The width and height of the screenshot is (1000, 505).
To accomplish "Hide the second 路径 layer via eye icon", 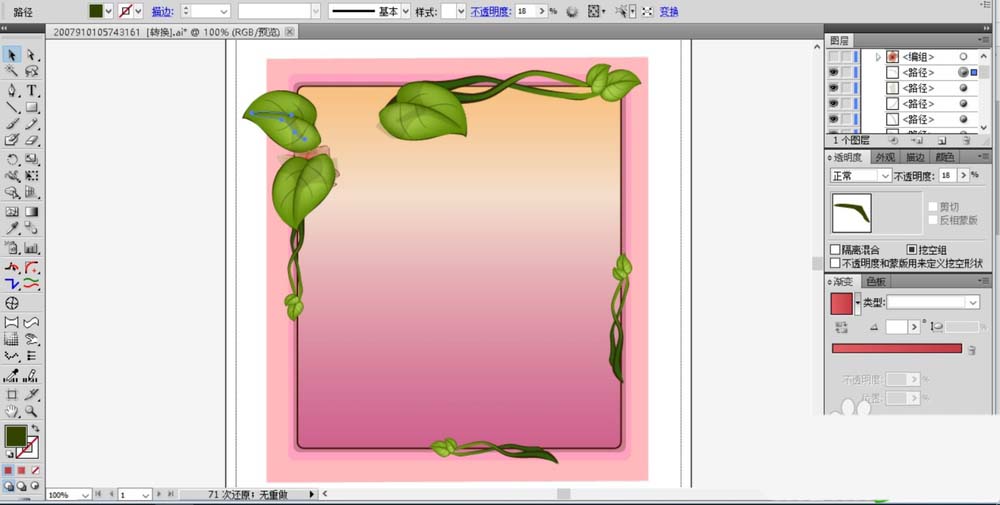I will (833, 88).
